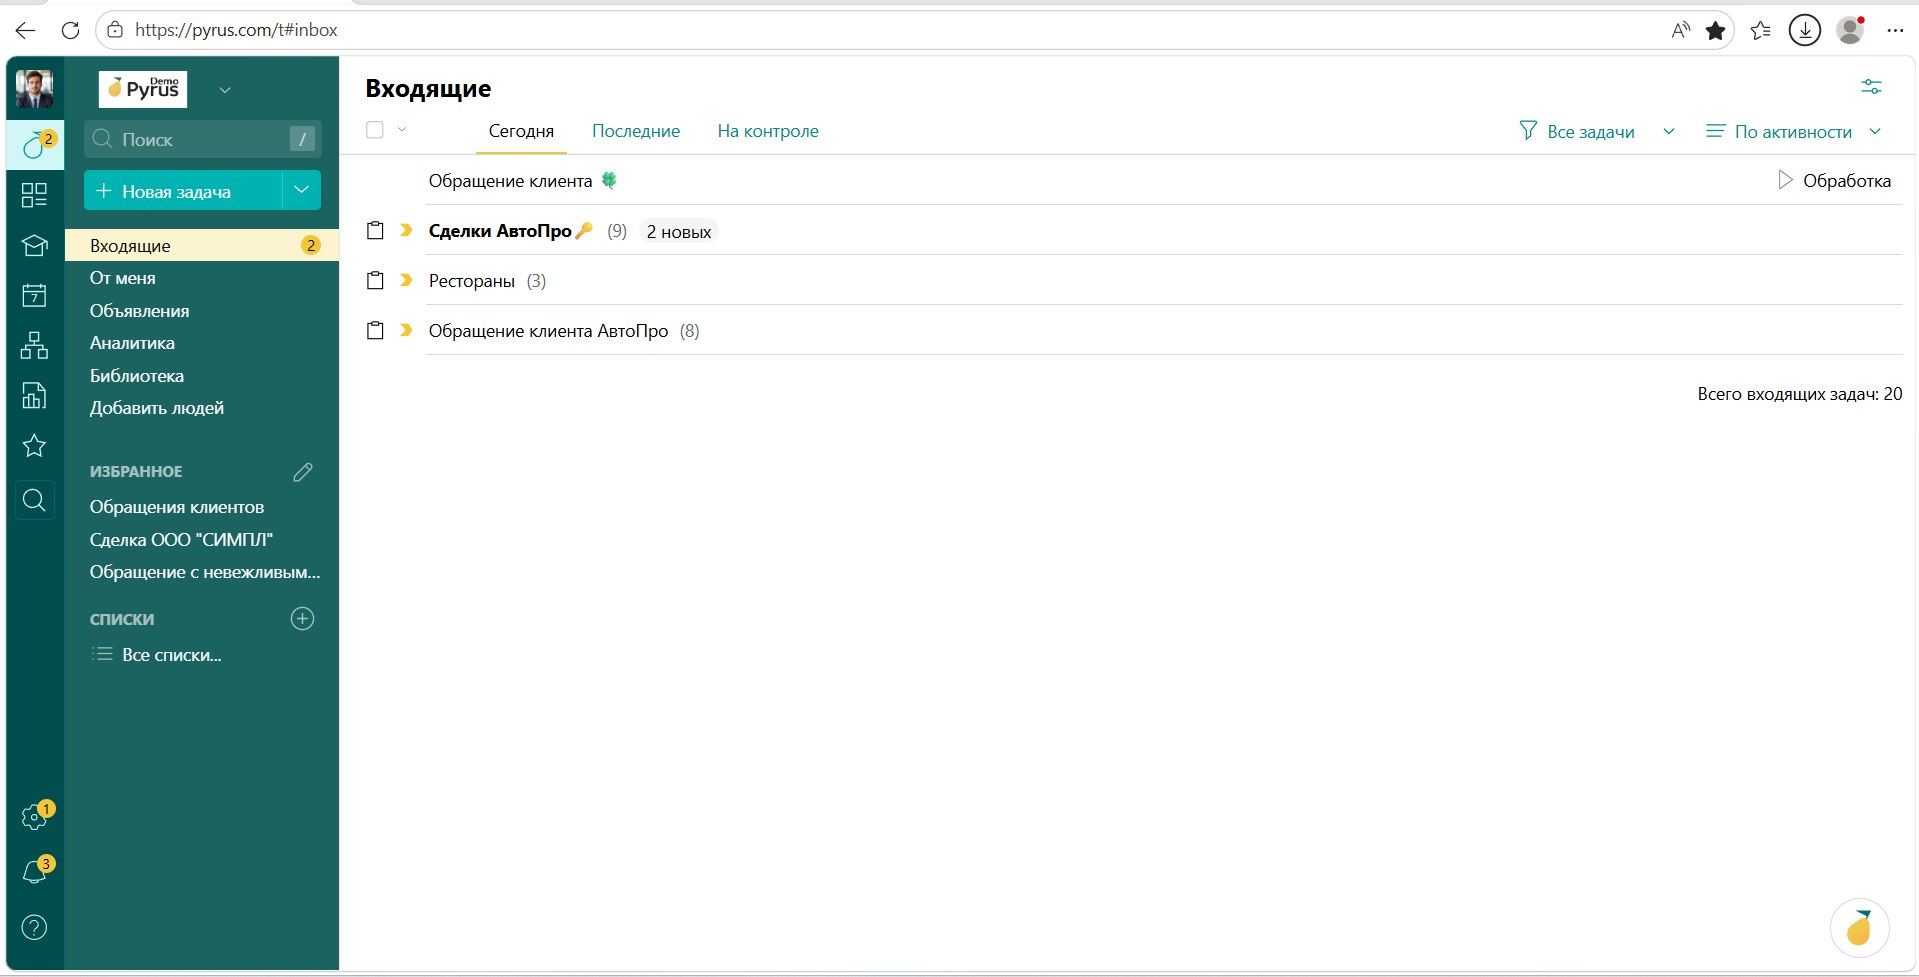The width and height of the screenshot is (1919, 977).
Task: Open the inbox settings sliders icon
Action: pyautogui.click(x=1871, y=87)
